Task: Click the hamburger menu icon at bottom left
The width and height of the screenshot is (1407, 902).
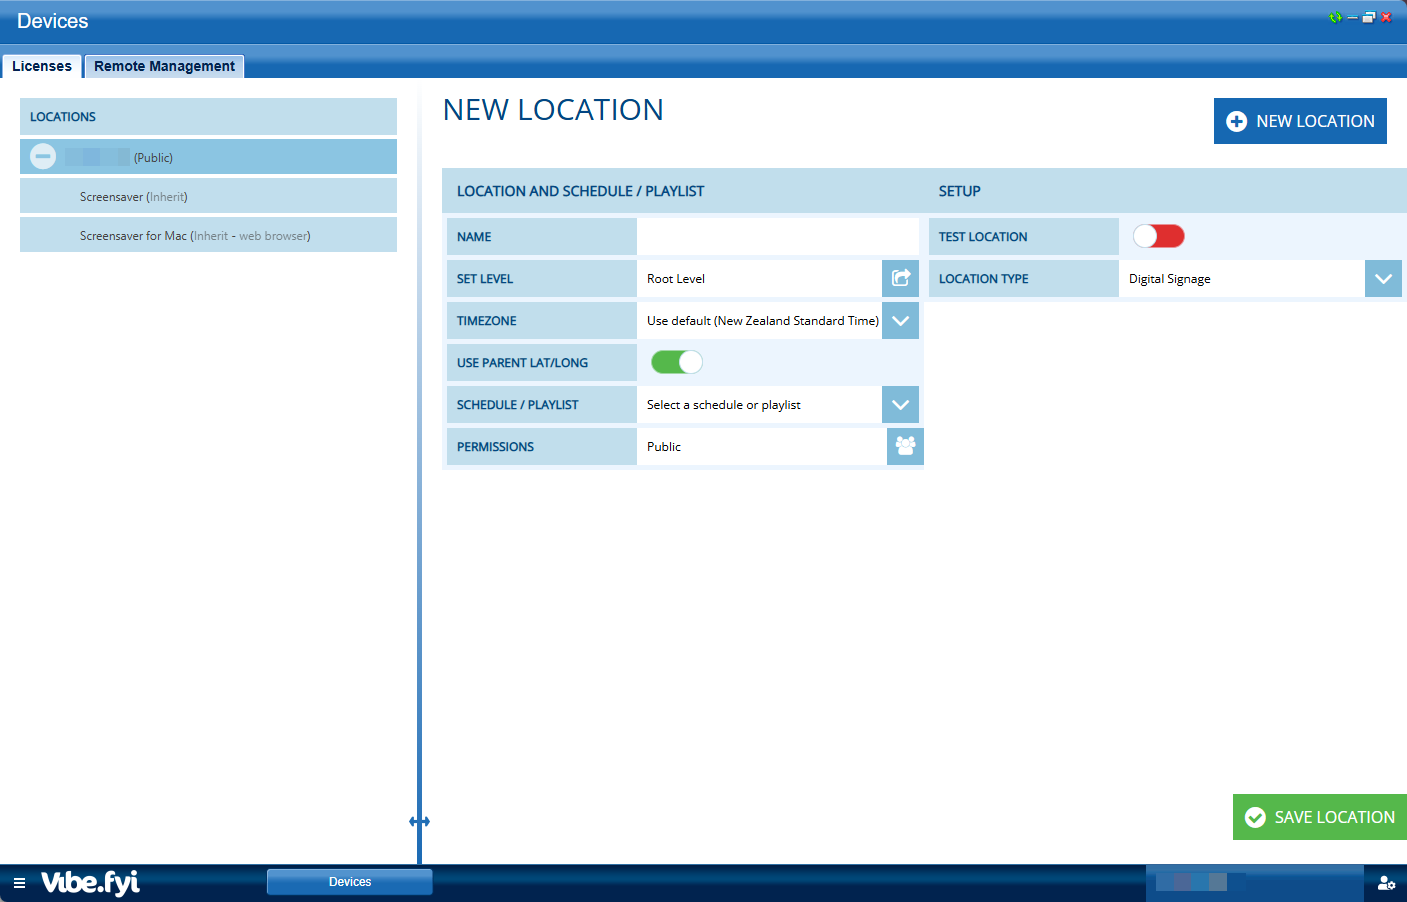Action: tap(19, 883)
